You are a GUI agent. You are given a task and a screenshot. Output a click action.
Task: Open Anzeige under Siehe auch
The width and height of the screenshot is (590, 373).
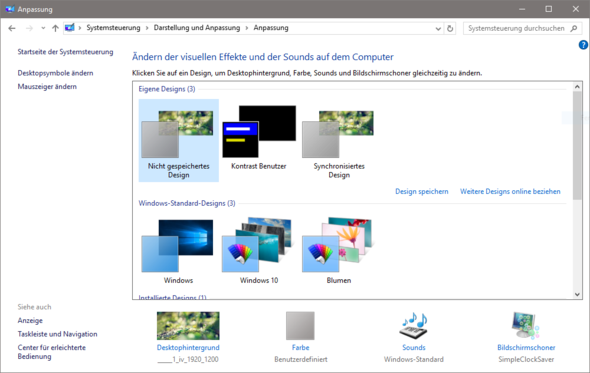tap(30, 321)
